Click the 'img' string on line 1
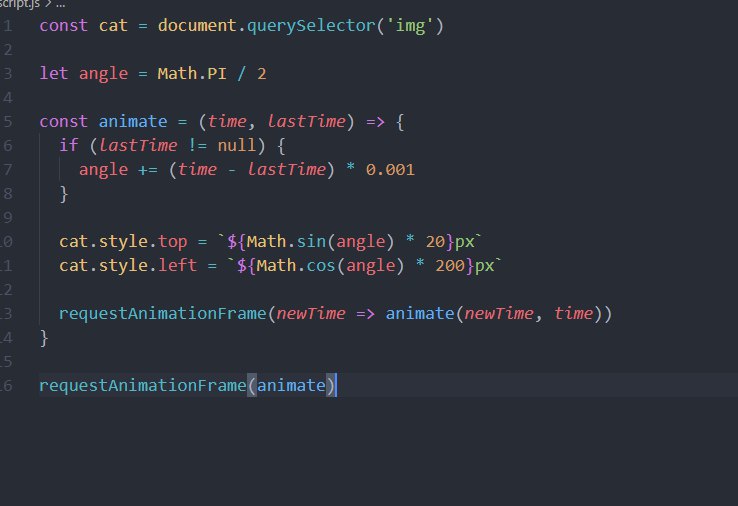This screenshot has width=738, height=506. pyautogui.click(x=410, y=25)
